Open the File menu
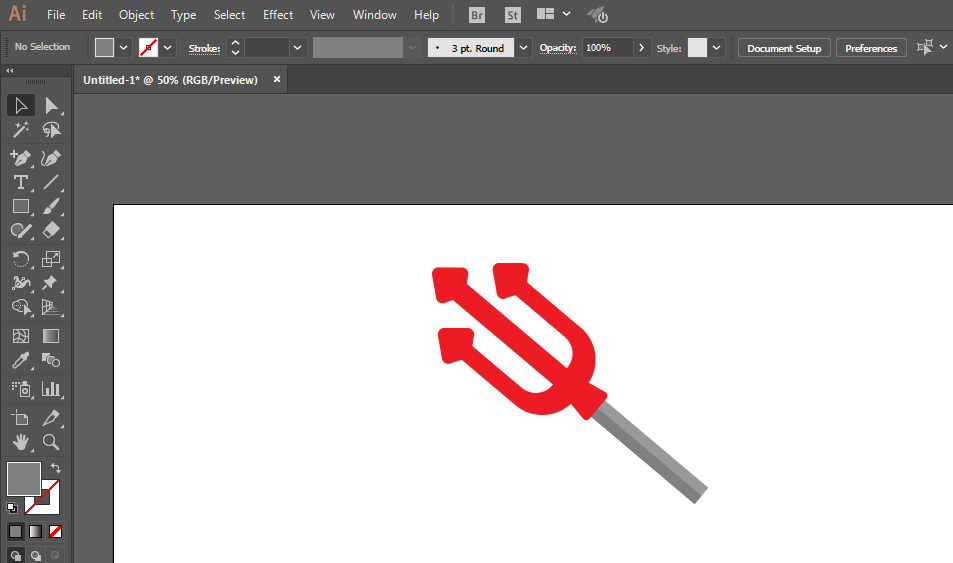This screenshot has height=563, width=953. (x=56, y=15)
